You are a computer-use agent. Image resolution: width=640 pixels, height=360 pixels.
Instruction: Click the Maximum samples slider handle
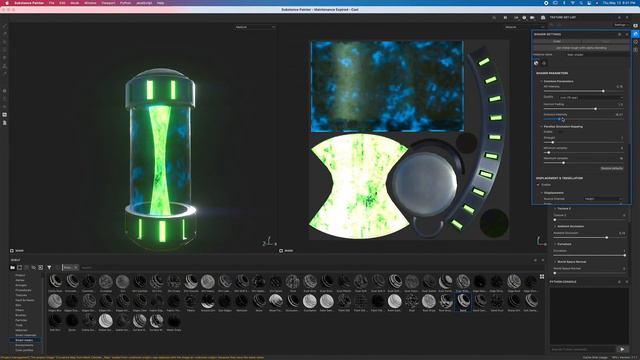(x=564, y=163)
